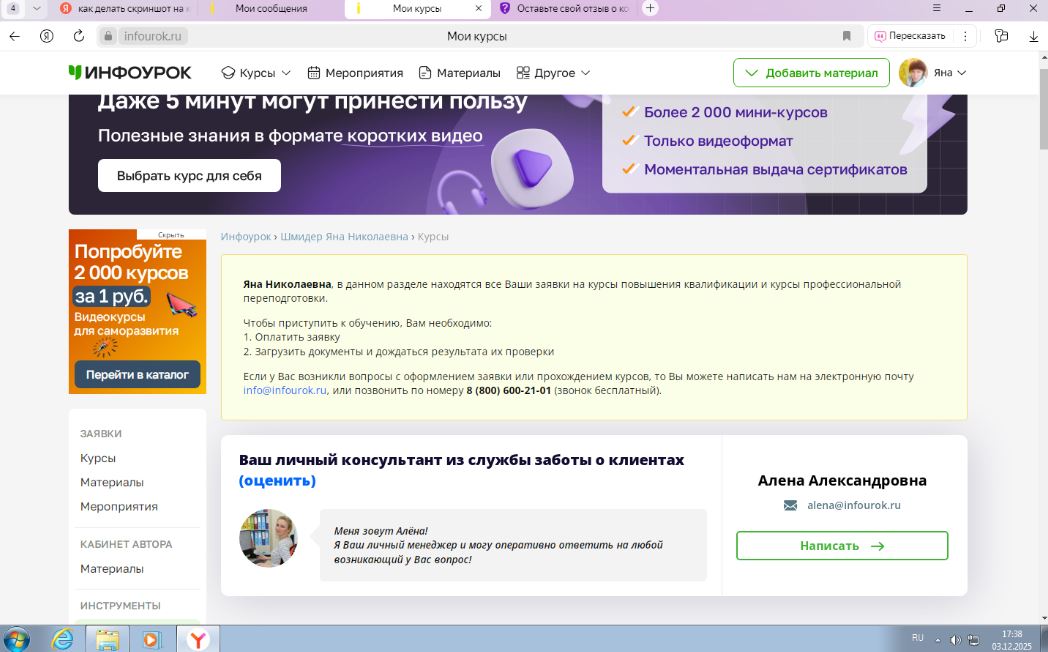Image resolution: width=1048 pixels, height=652 pixels.
Task: Switch to the Мои сообщения tab
Action: 270,8
